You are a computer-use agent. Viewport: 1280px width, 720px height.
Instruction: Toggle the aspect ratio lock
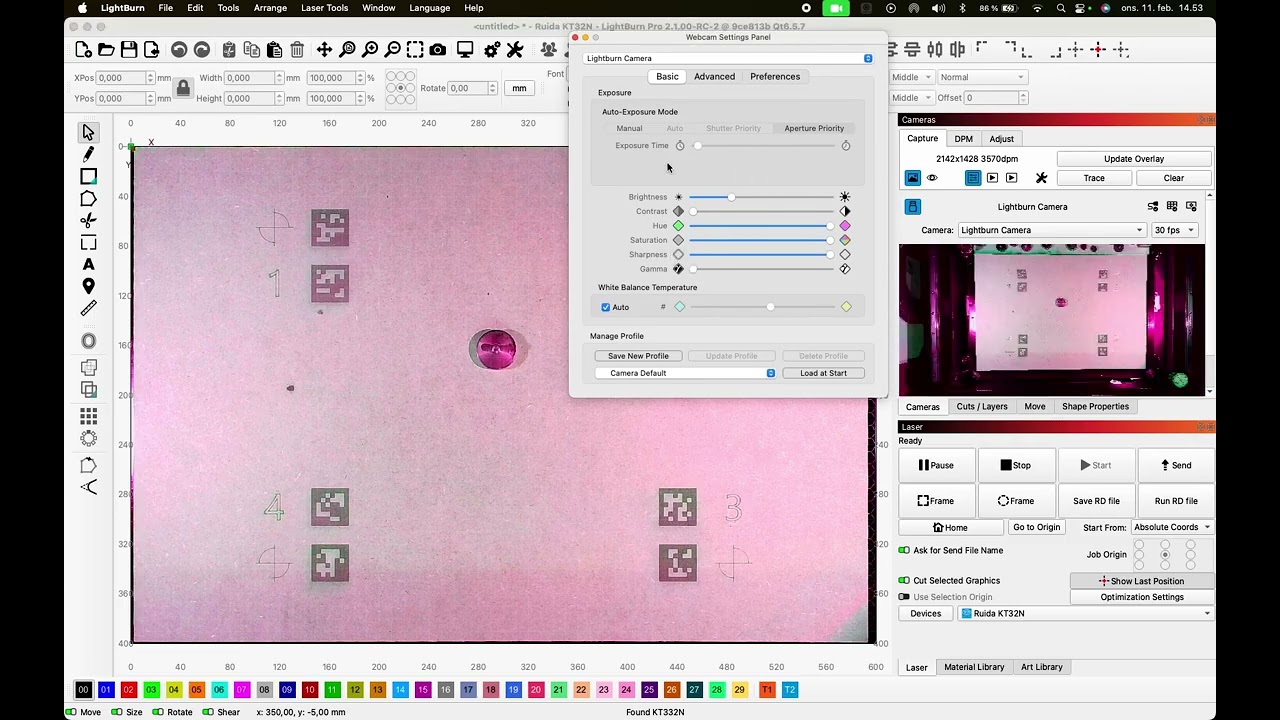183,88
